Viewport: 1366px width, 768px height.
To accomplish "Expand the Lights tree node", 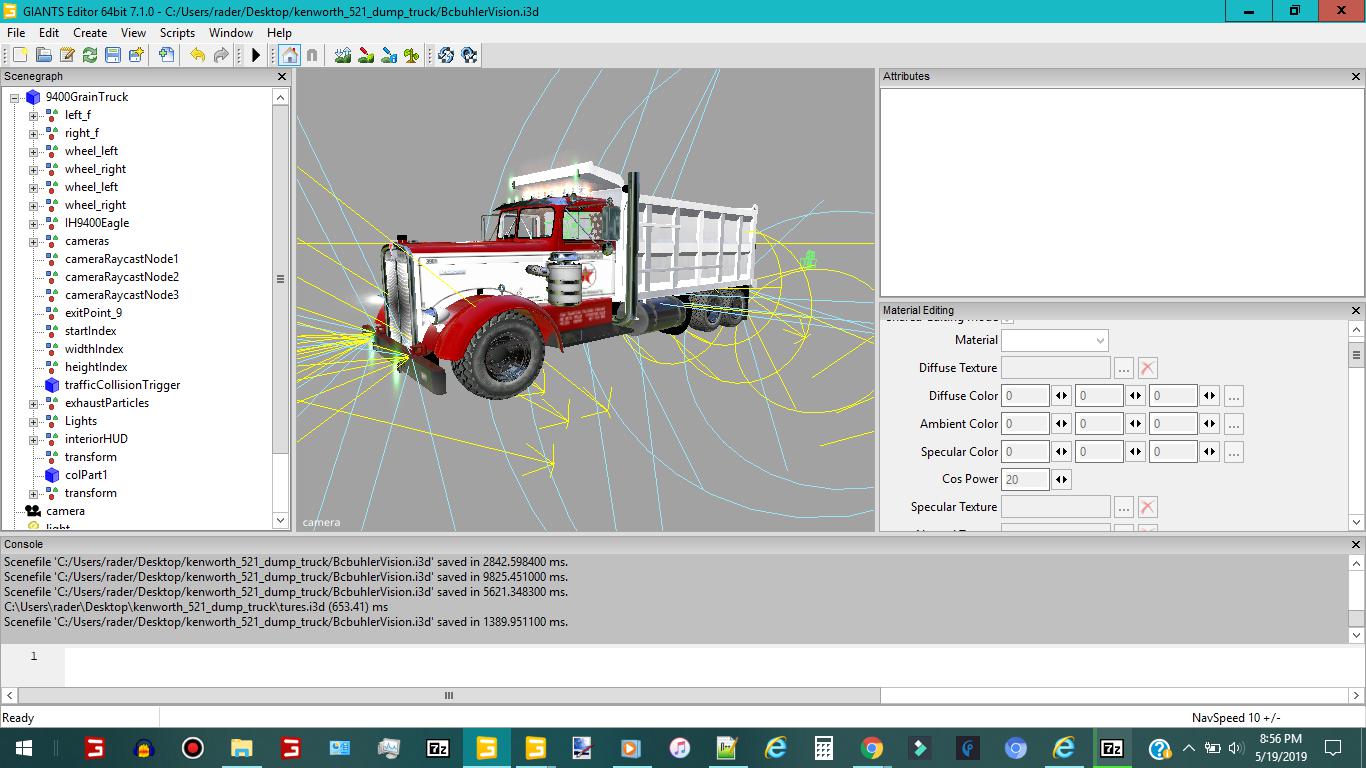I will 33,422.
